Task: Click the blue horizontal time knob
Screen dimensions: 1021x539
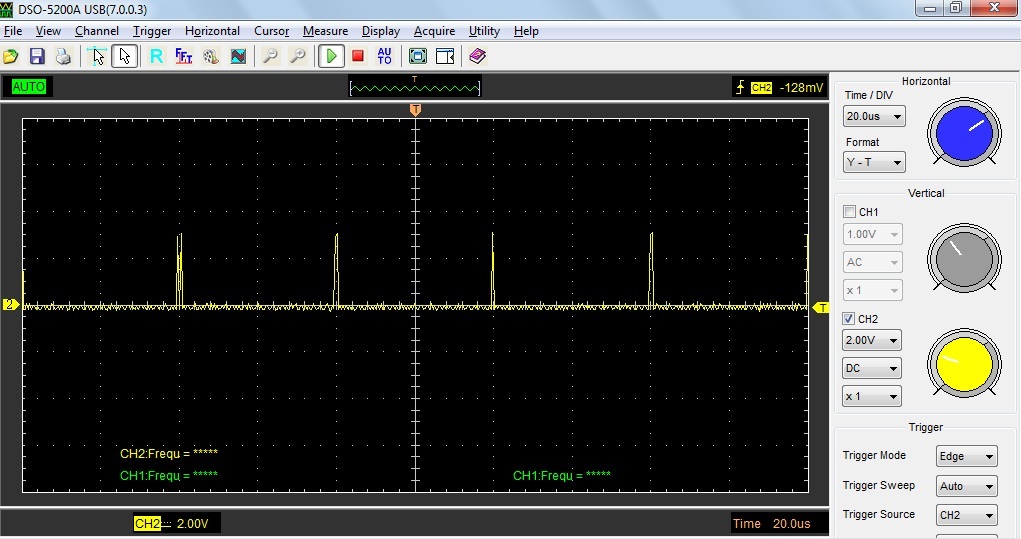Action: tap(964, 133)
